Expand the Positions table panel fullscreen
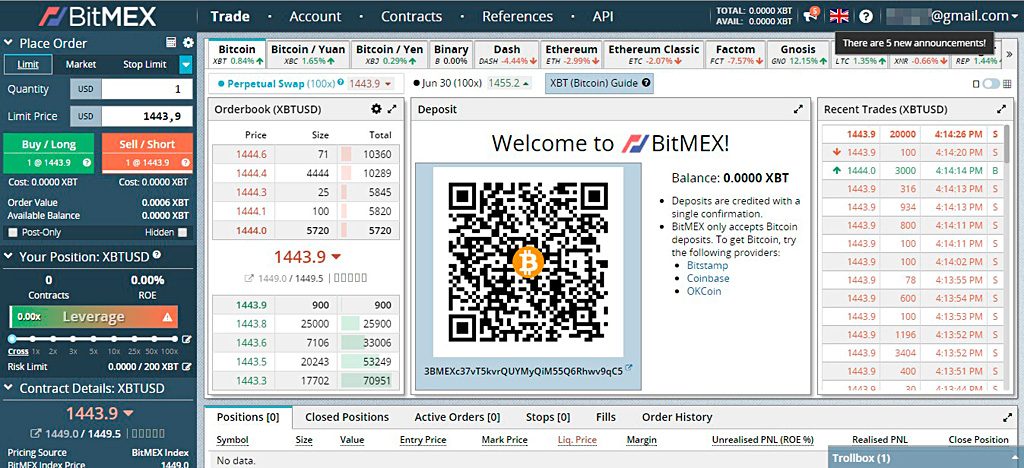 (1006, 417)
